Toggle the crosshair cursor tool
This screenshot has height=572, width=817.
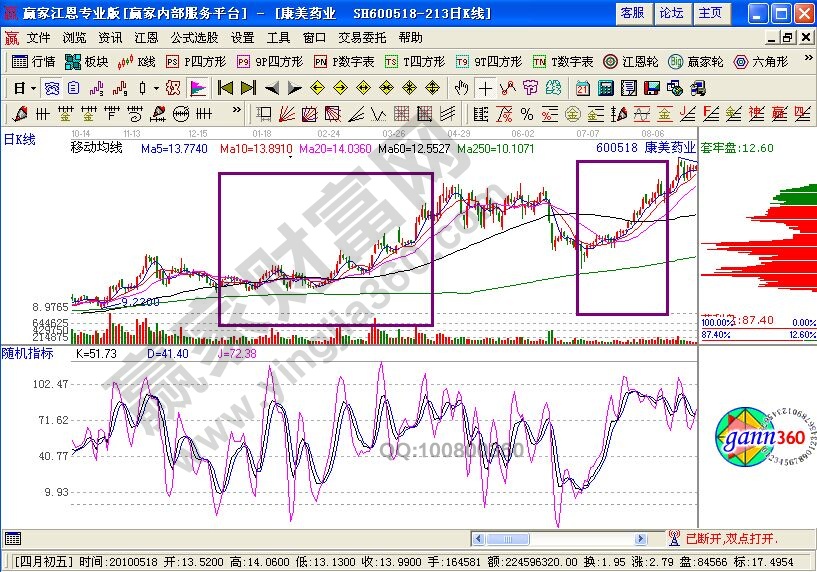(486, 87)
